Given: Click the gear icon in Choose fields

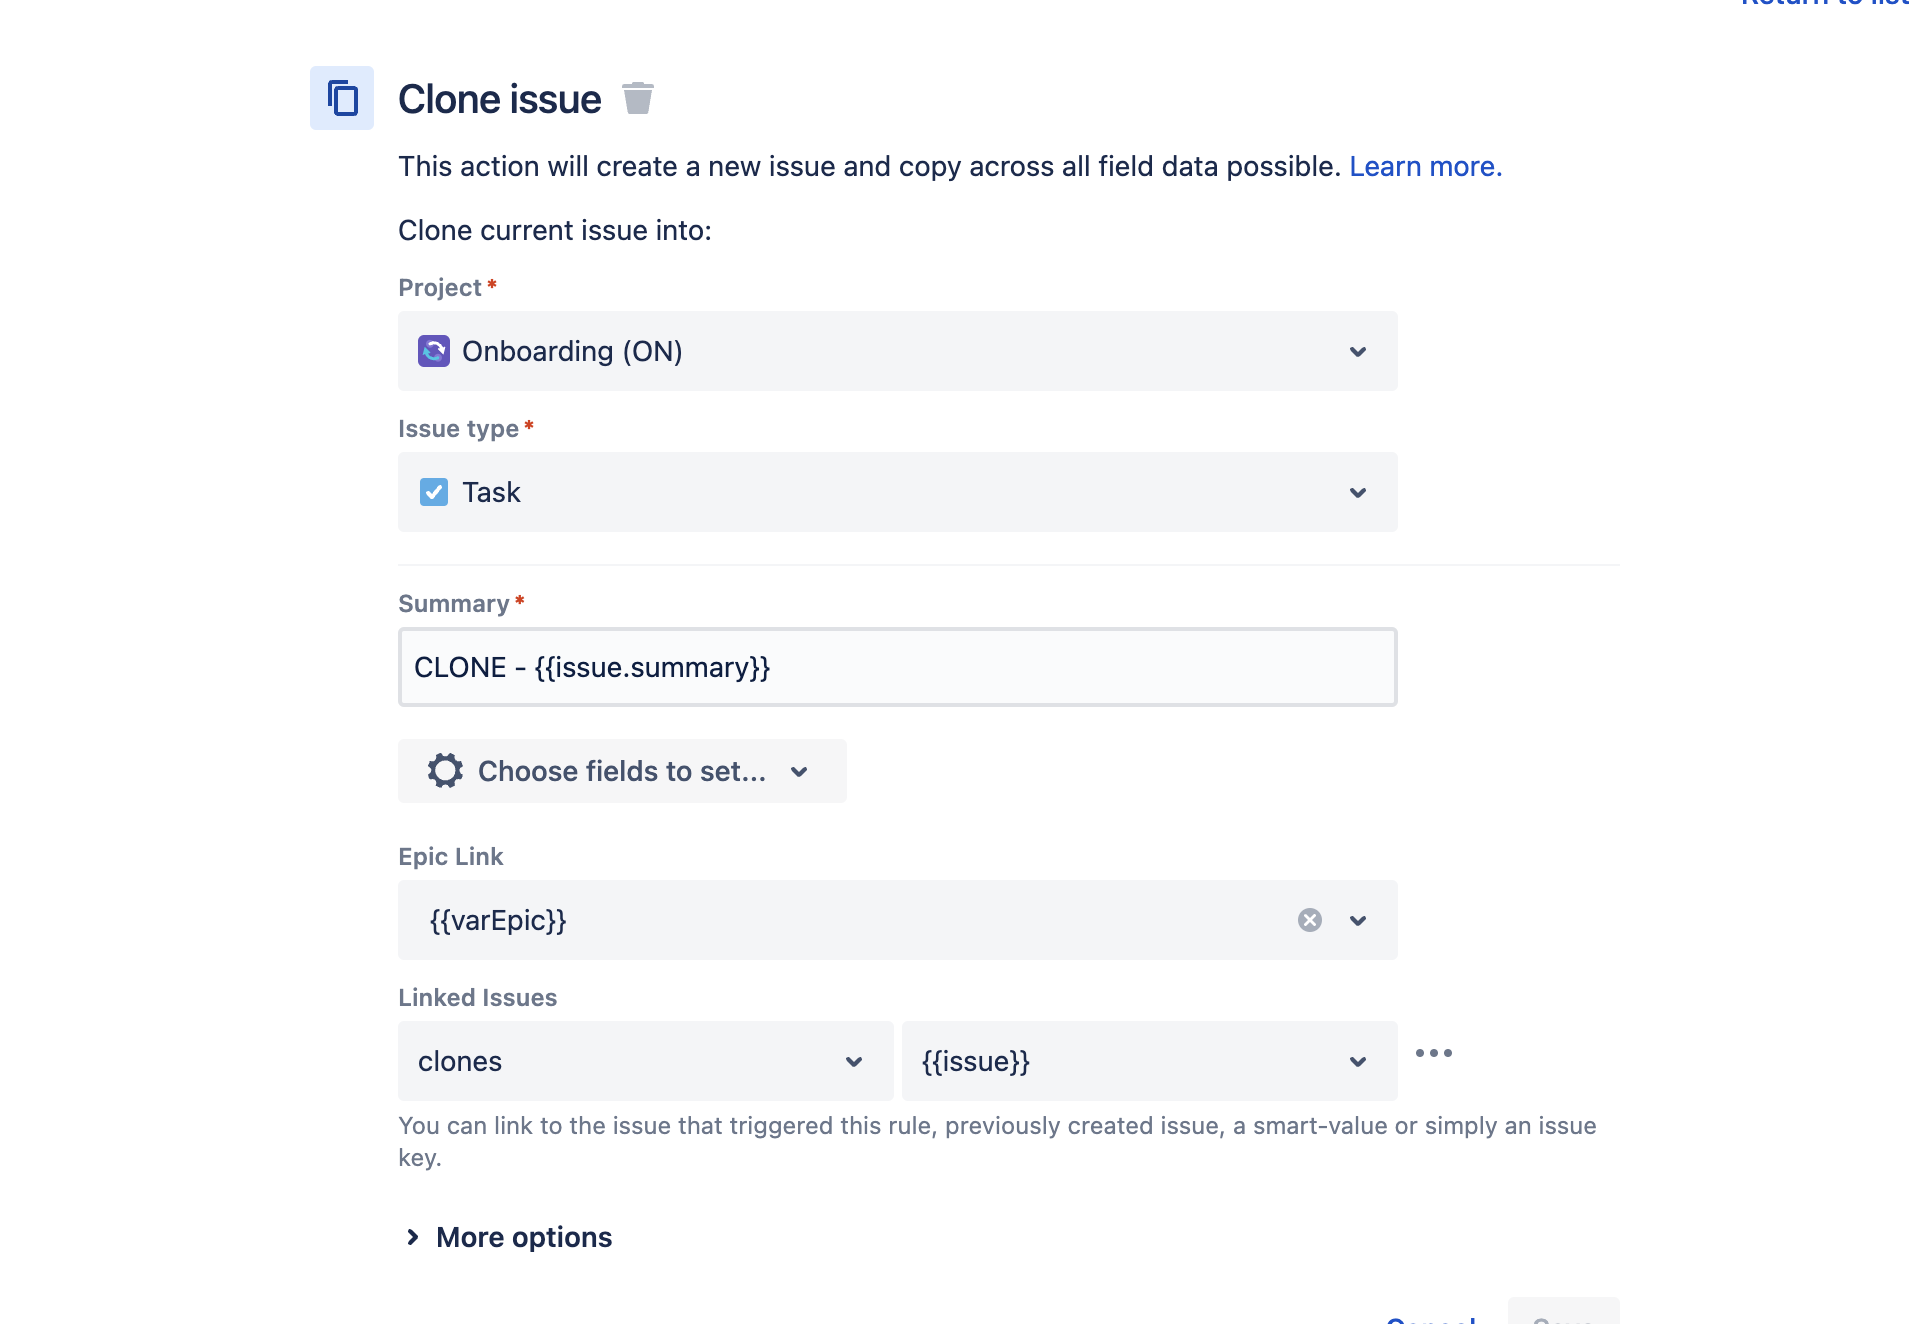Looking at the screenshot, I should coord(445,771).
